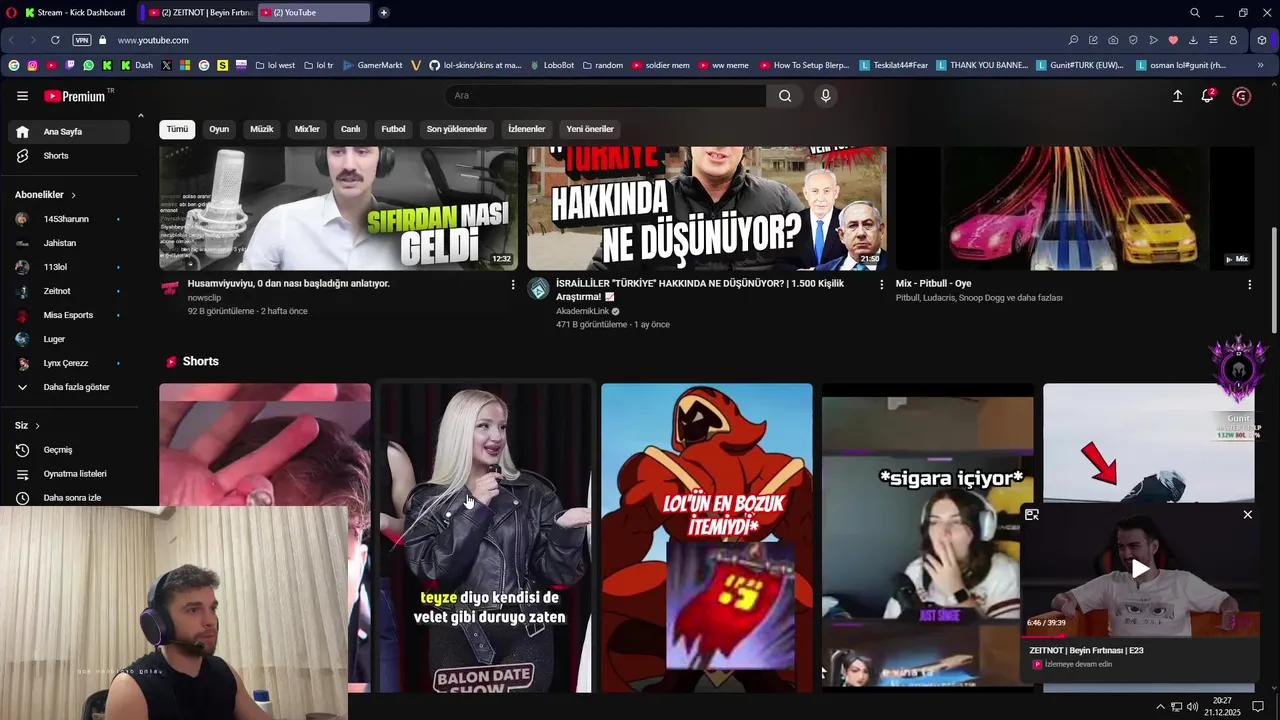
Task: Switch to ZEITNOT Beyin Fırtınası browser tab
Action: (200, 12)
